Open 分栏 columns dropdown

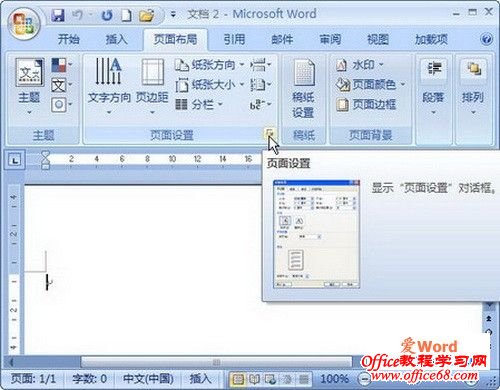point(199,105)
